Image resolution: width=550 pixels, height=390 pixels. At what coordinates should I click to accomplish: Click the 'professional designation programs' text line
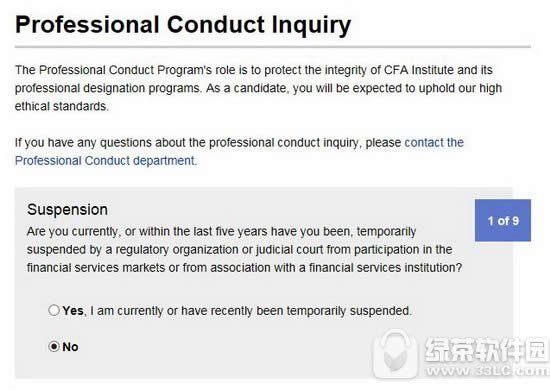click(258, 88)
